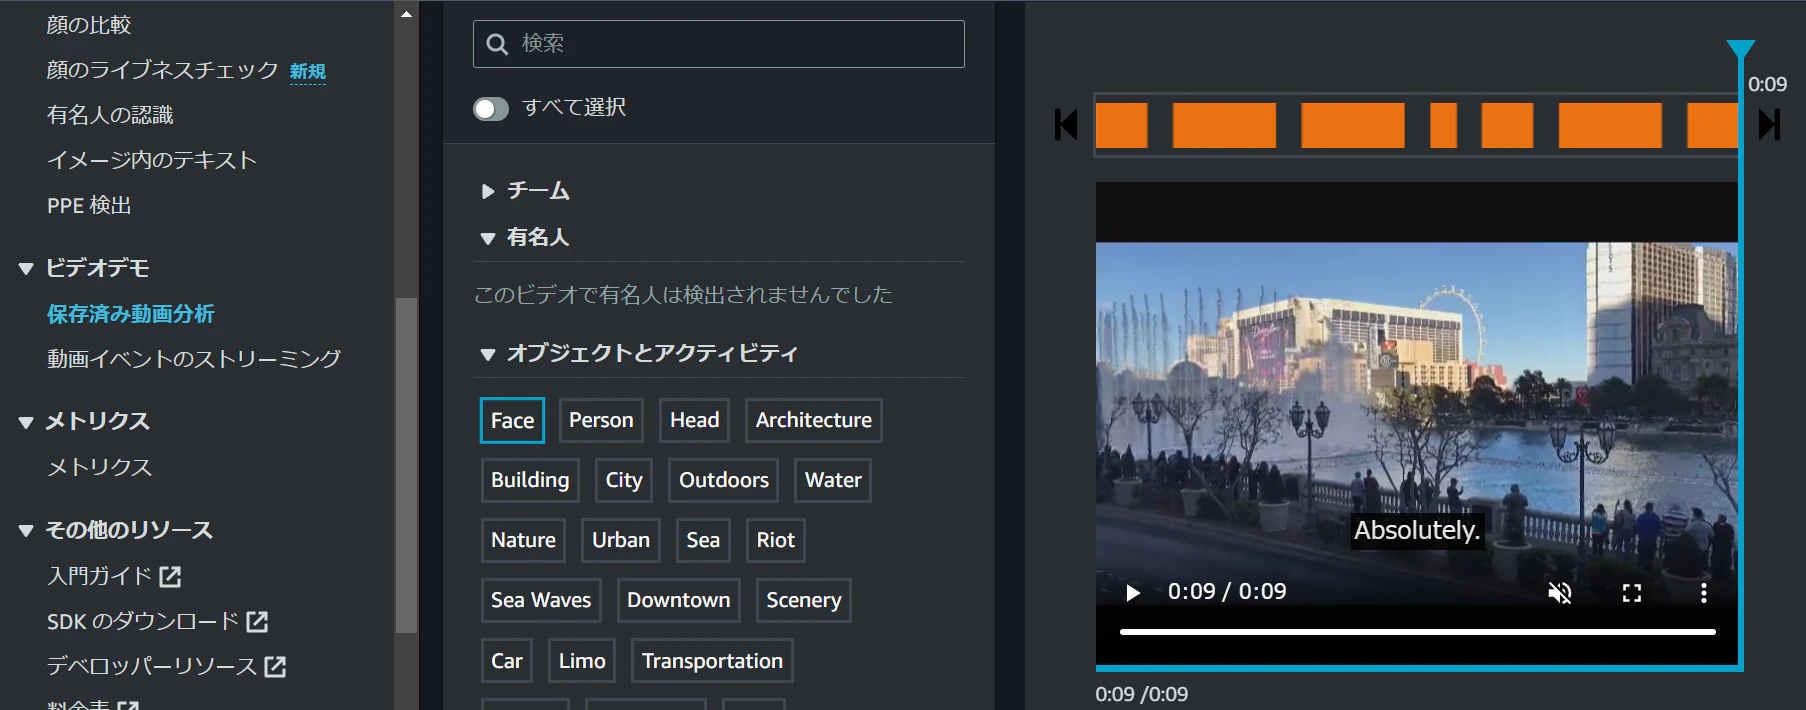Image resolution: width=1806 pixels, height=710 pixels.
Task: Toggle the City label filter
Action: [x=624, y=480]
